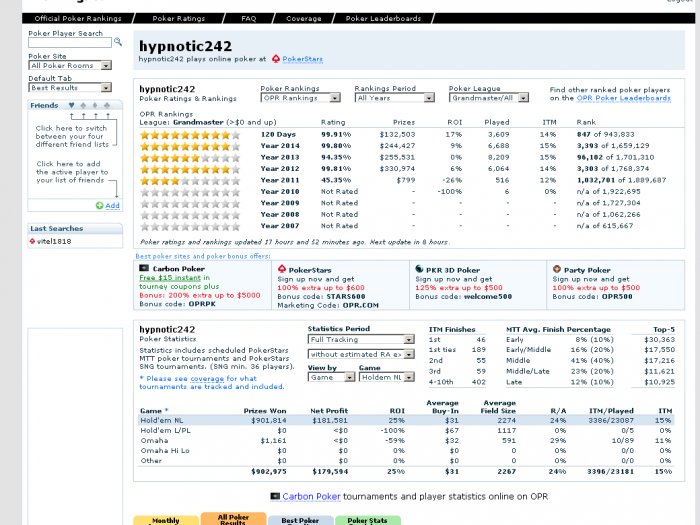The height and width of the screenshot is (525, 700).
Task: Open the Coverage menu item
Action: [x=304, y=18]
